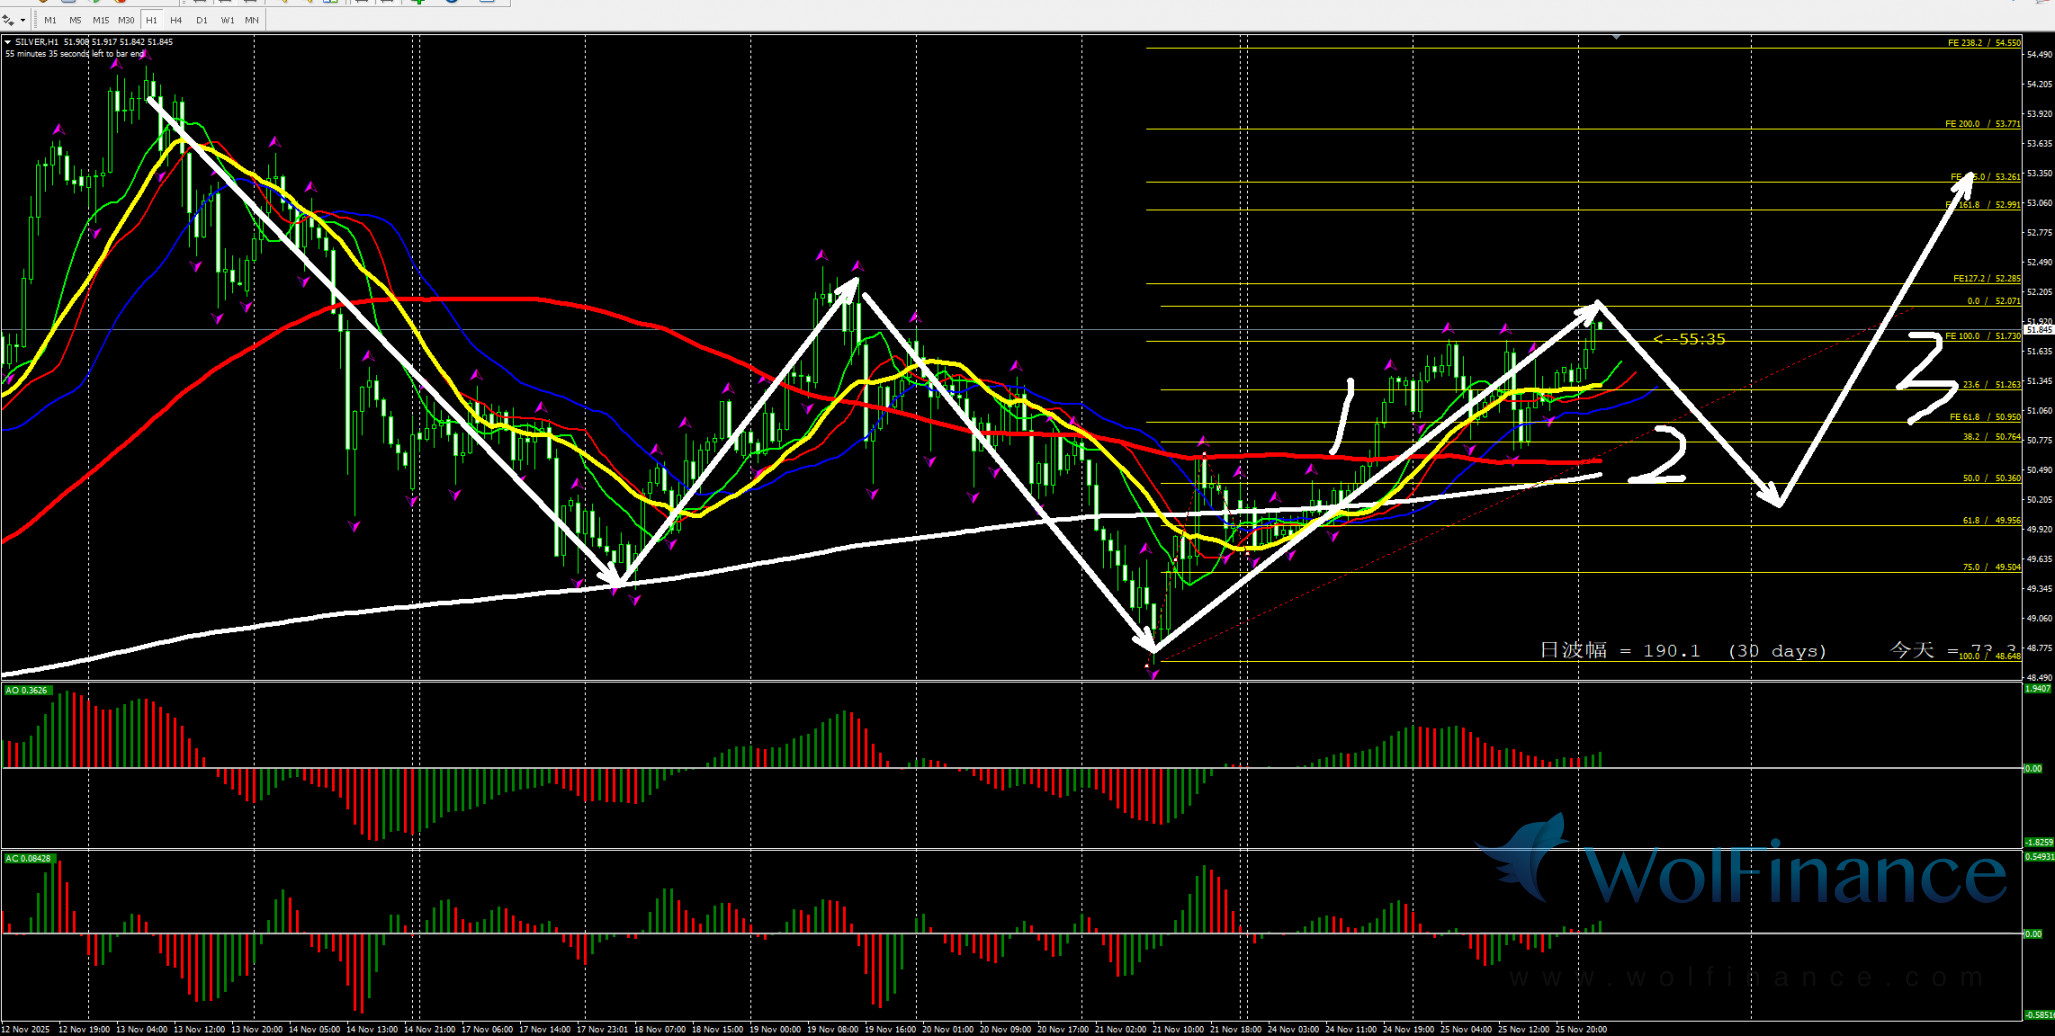Click the white number 1 annotation
Screen dimensions: 2055x1036
tap(1343, 417)
